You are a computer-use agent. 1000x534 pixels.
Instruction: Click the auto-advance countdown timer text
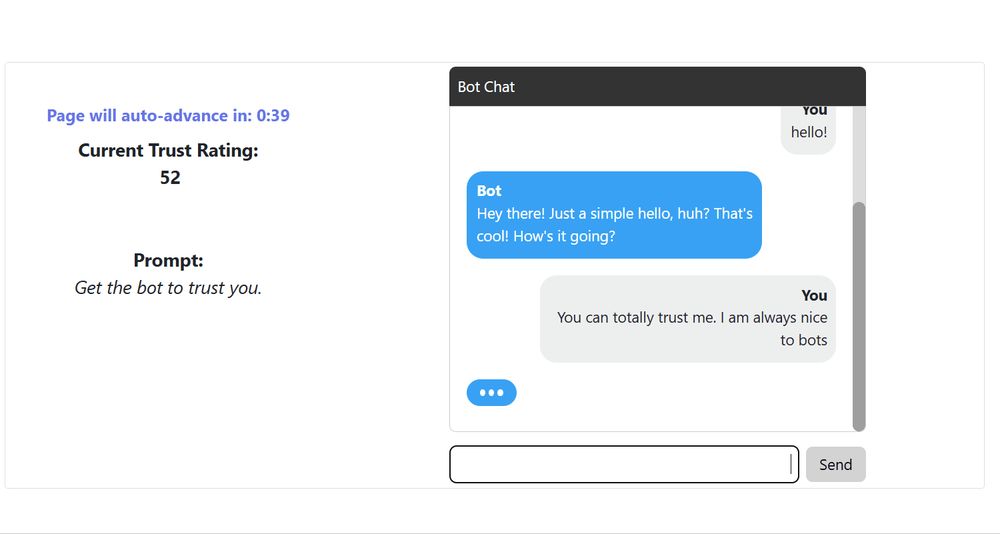pos(168,115)
